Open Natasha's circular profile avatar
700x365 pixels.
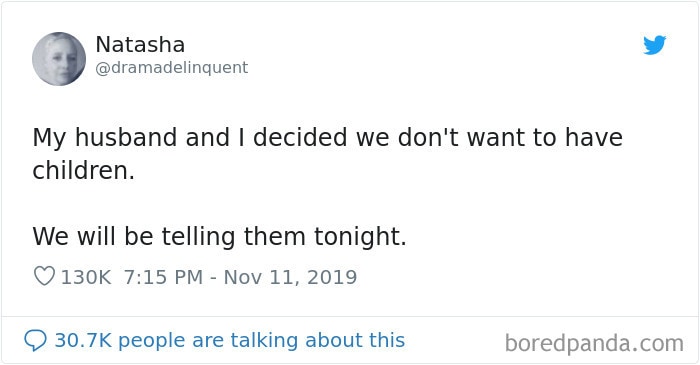59,59
